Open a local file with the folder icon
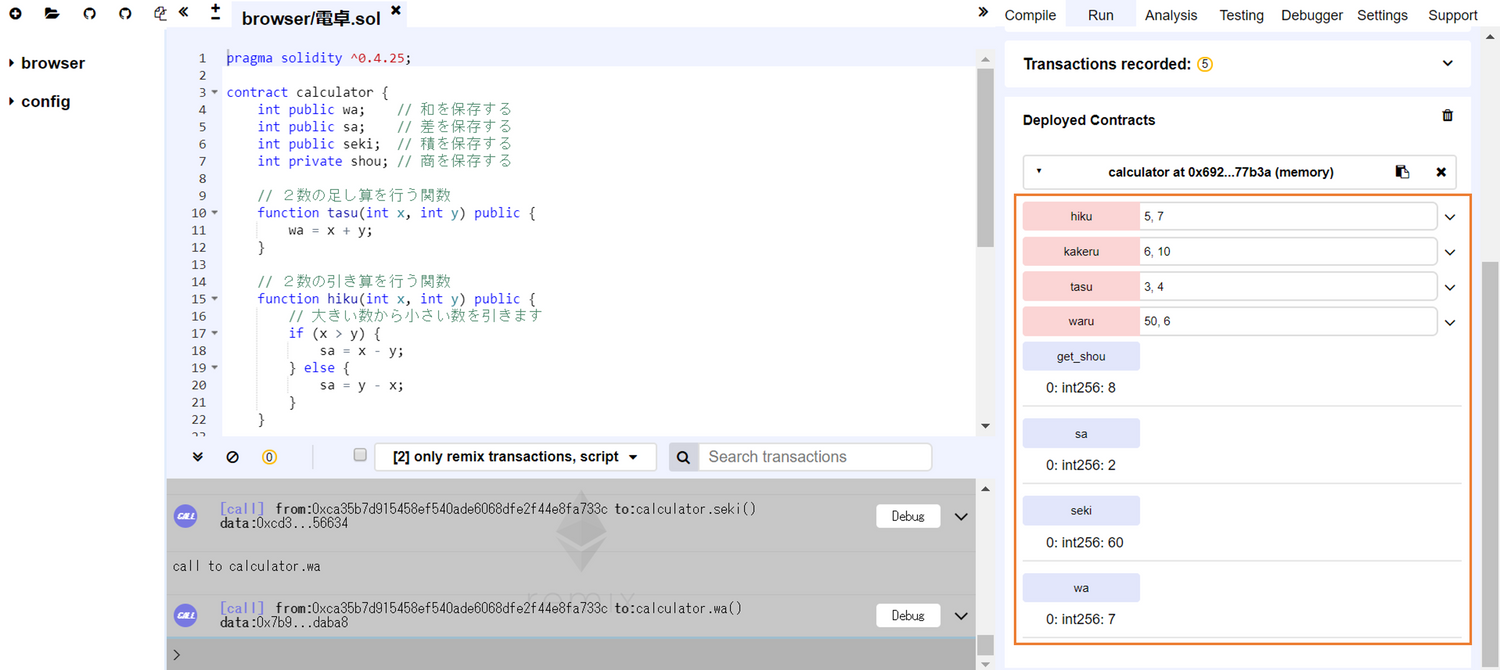Screen dimensions: 1500x670 click(52, 14)
